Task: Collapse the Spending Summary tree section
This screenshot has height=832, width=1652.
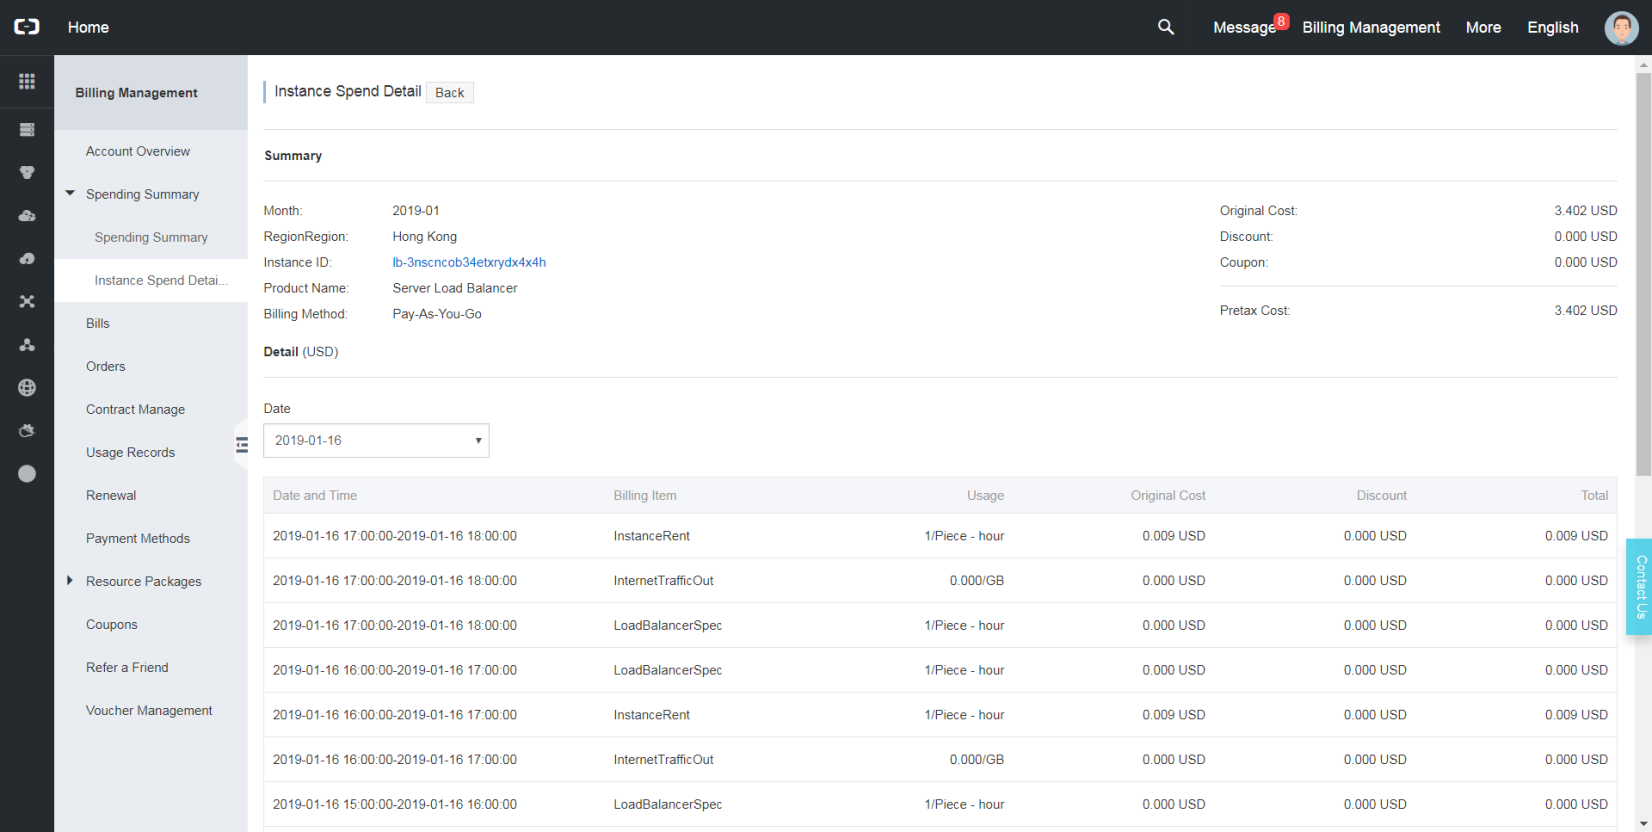Action: pos(70,194)
